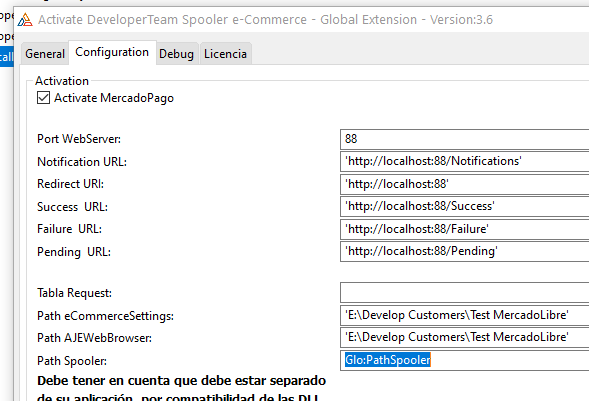Click the dialog title bar text
The image size is (589, 401).
(265, 20)
